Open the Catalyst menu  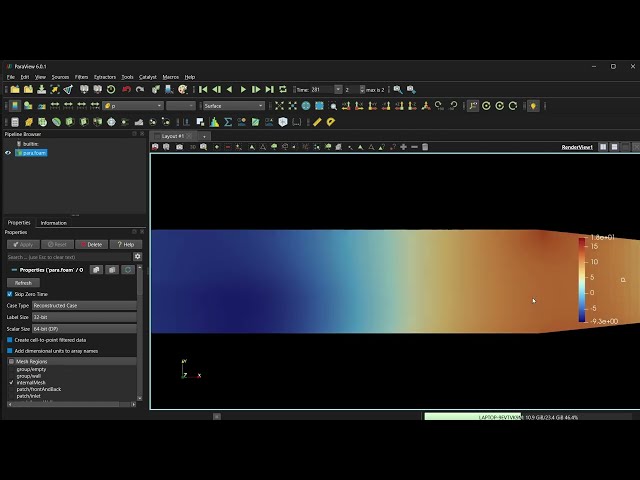[148, 77]
